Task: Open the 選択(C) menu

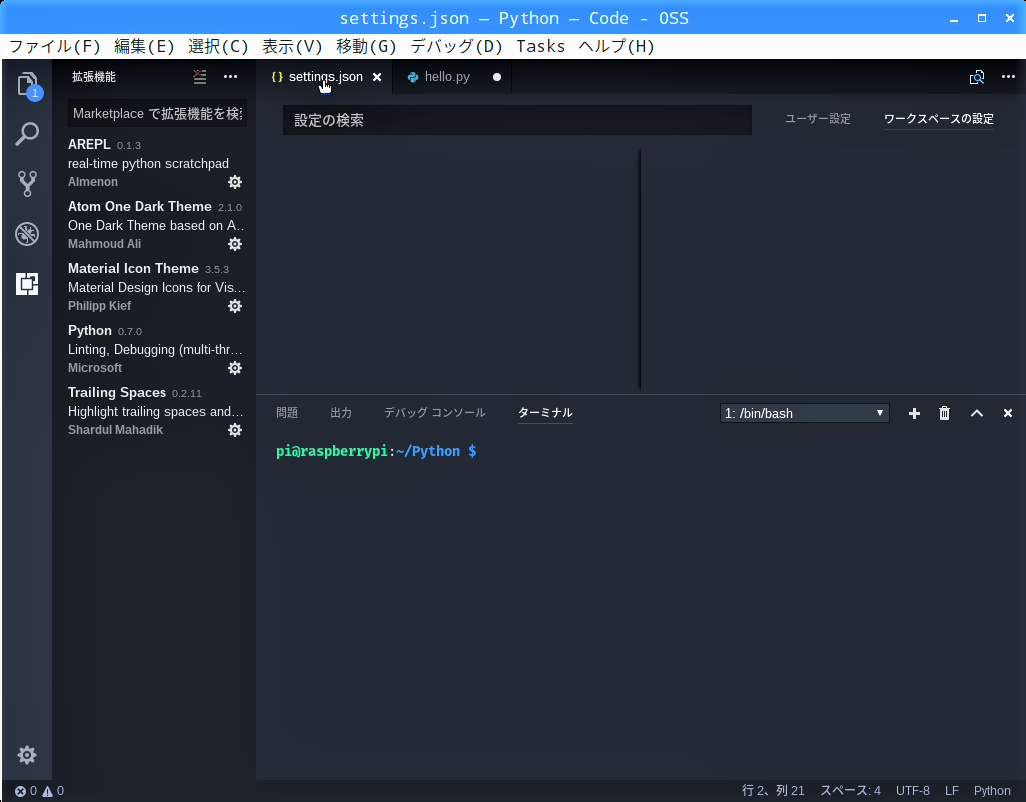Action: pos(218,46)
